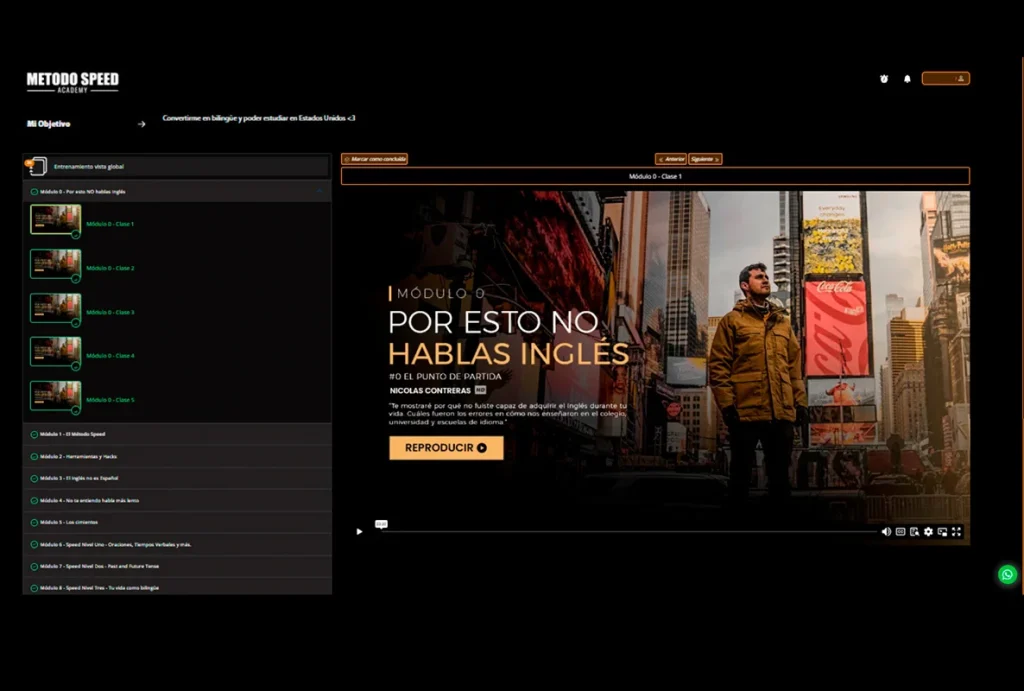Go to next class with Siguiente
The height and width of the screenshot is (691, 1024).
point(705,159)
